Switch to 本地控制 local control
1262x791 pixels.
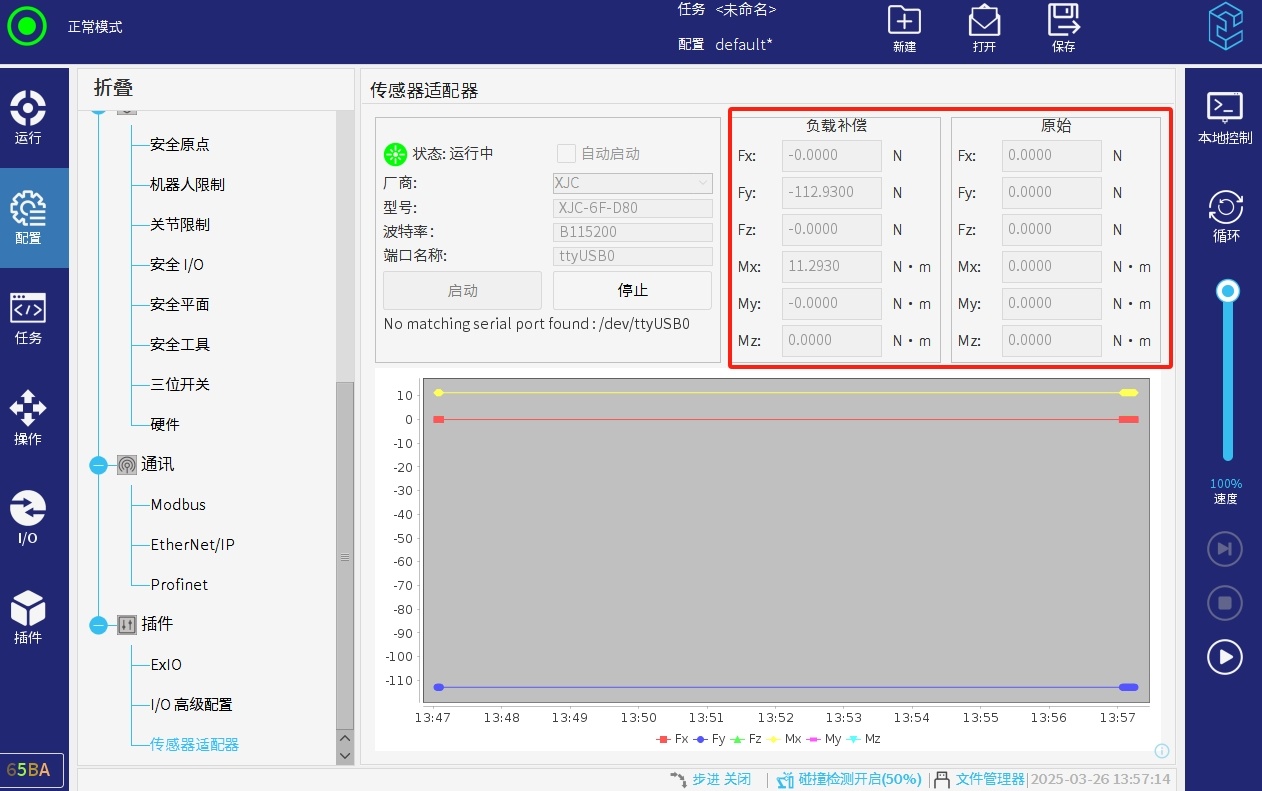pyautogui.click(x=1224, y=117)
